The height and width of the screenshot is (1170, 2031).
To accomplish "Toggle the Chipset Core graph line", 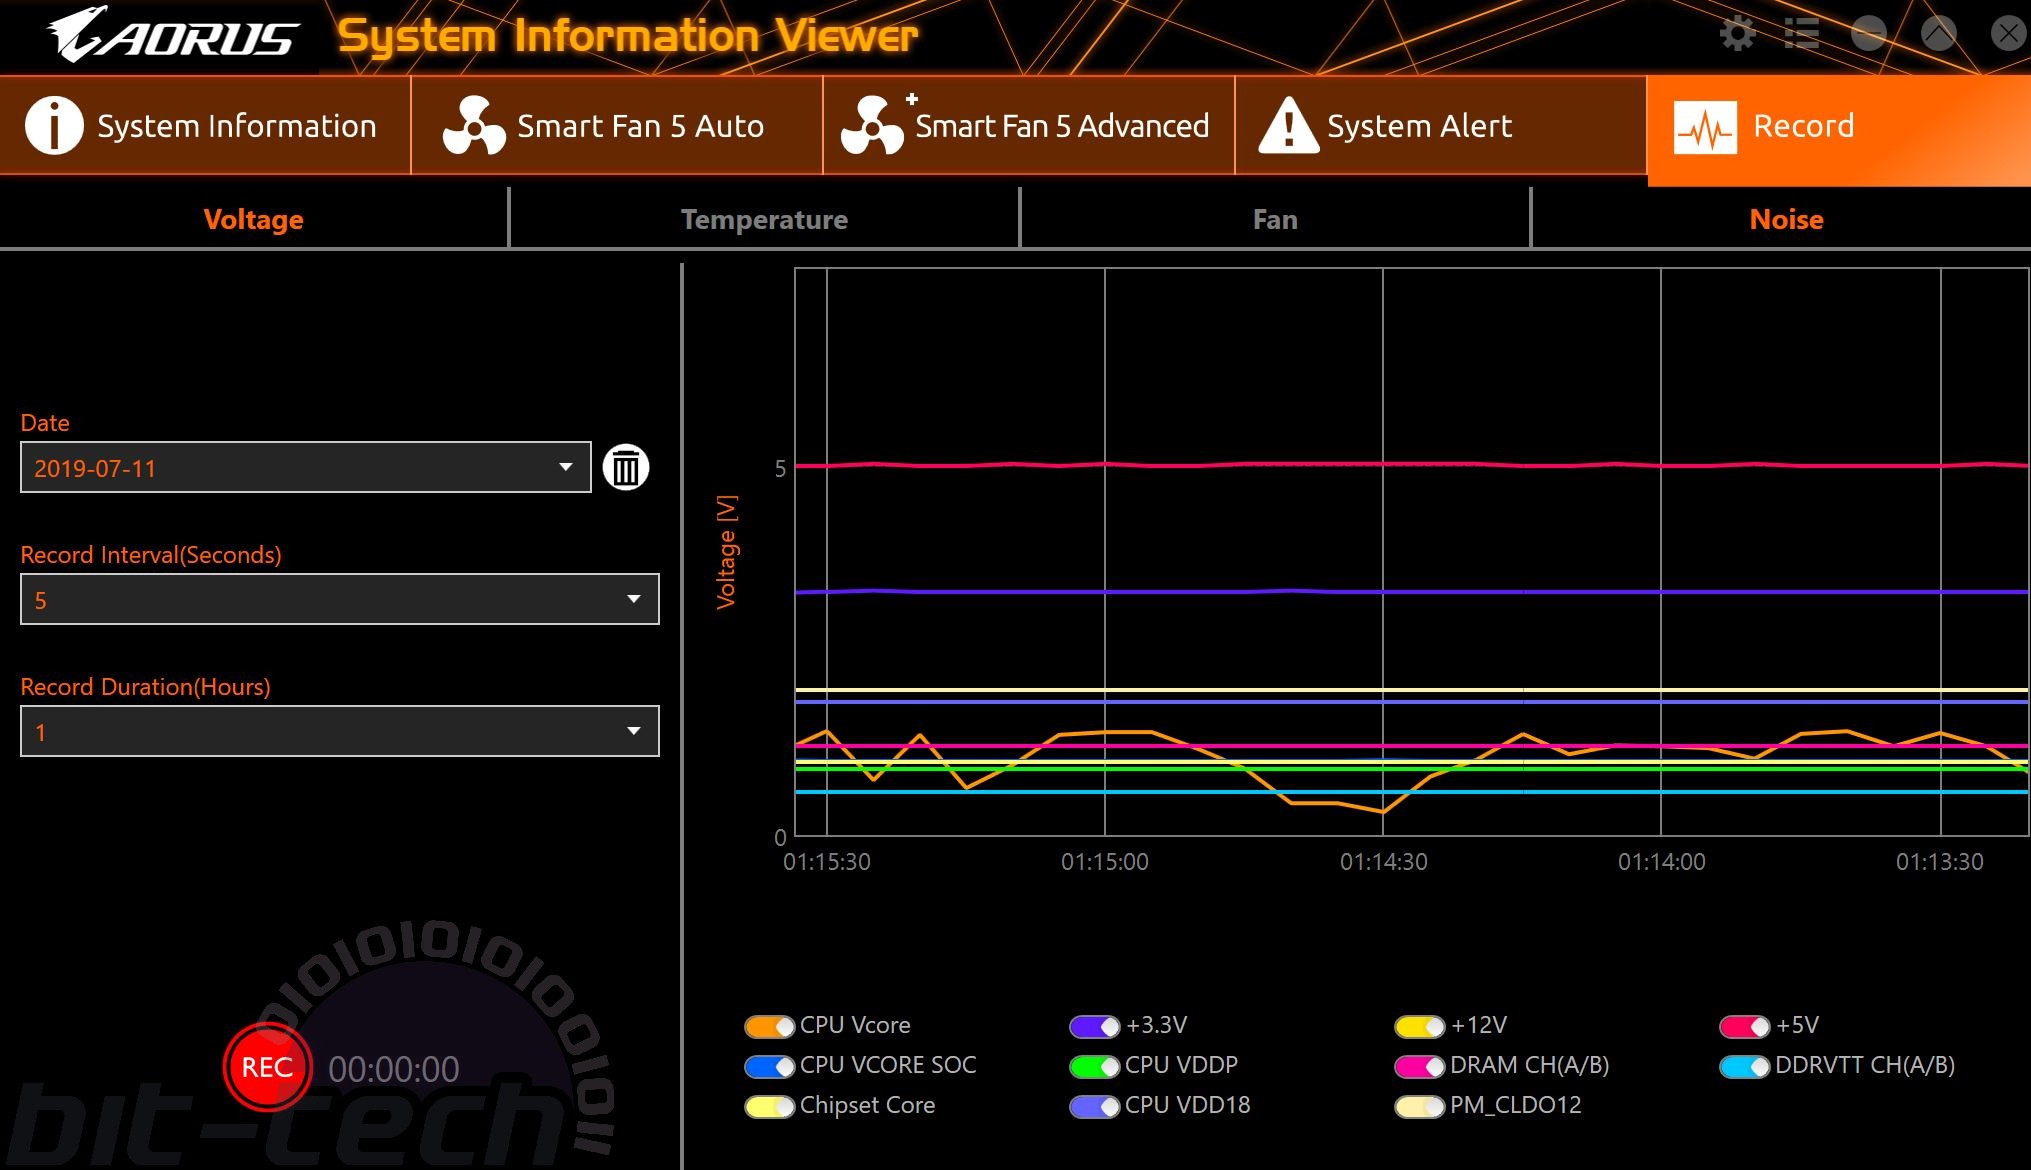I will [770, 1106].
